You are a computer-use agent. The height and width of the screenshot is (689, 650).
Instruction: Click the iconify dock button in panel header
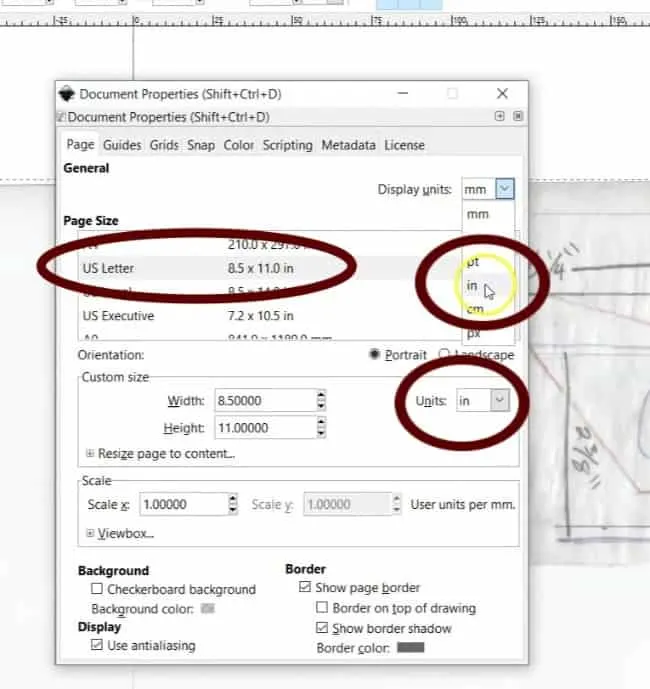coord(499,116)
